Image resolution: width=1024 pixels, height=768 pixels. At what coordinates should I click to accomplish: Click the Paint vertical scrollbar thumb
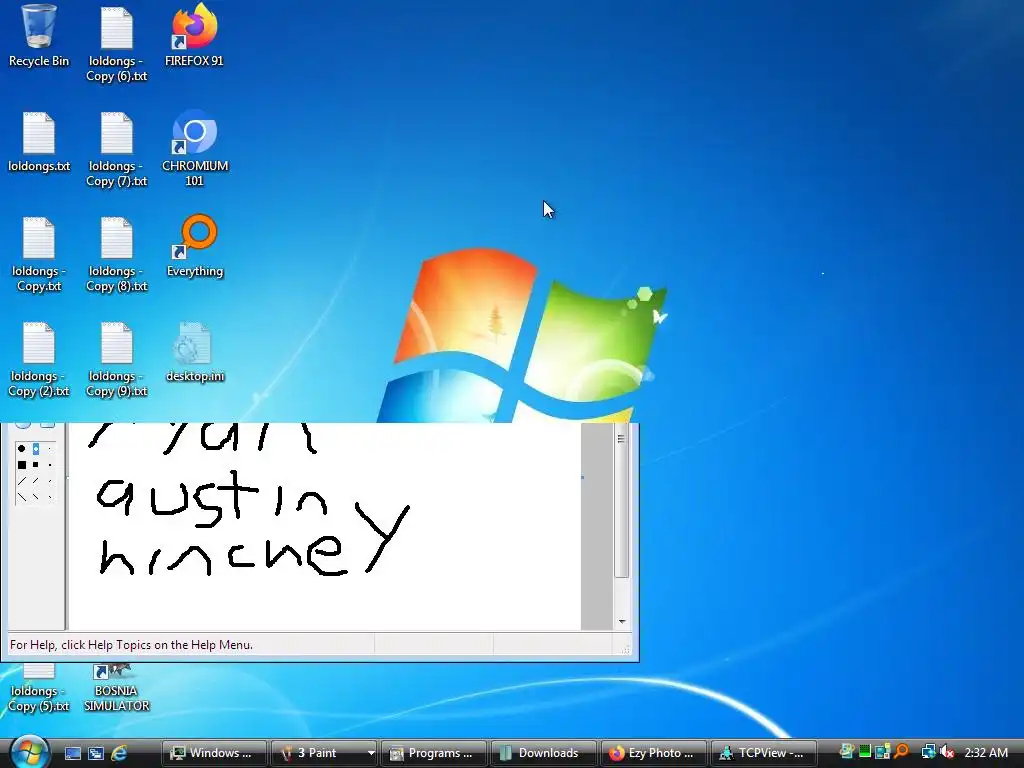pyautogui.click(x=622, y=501)
